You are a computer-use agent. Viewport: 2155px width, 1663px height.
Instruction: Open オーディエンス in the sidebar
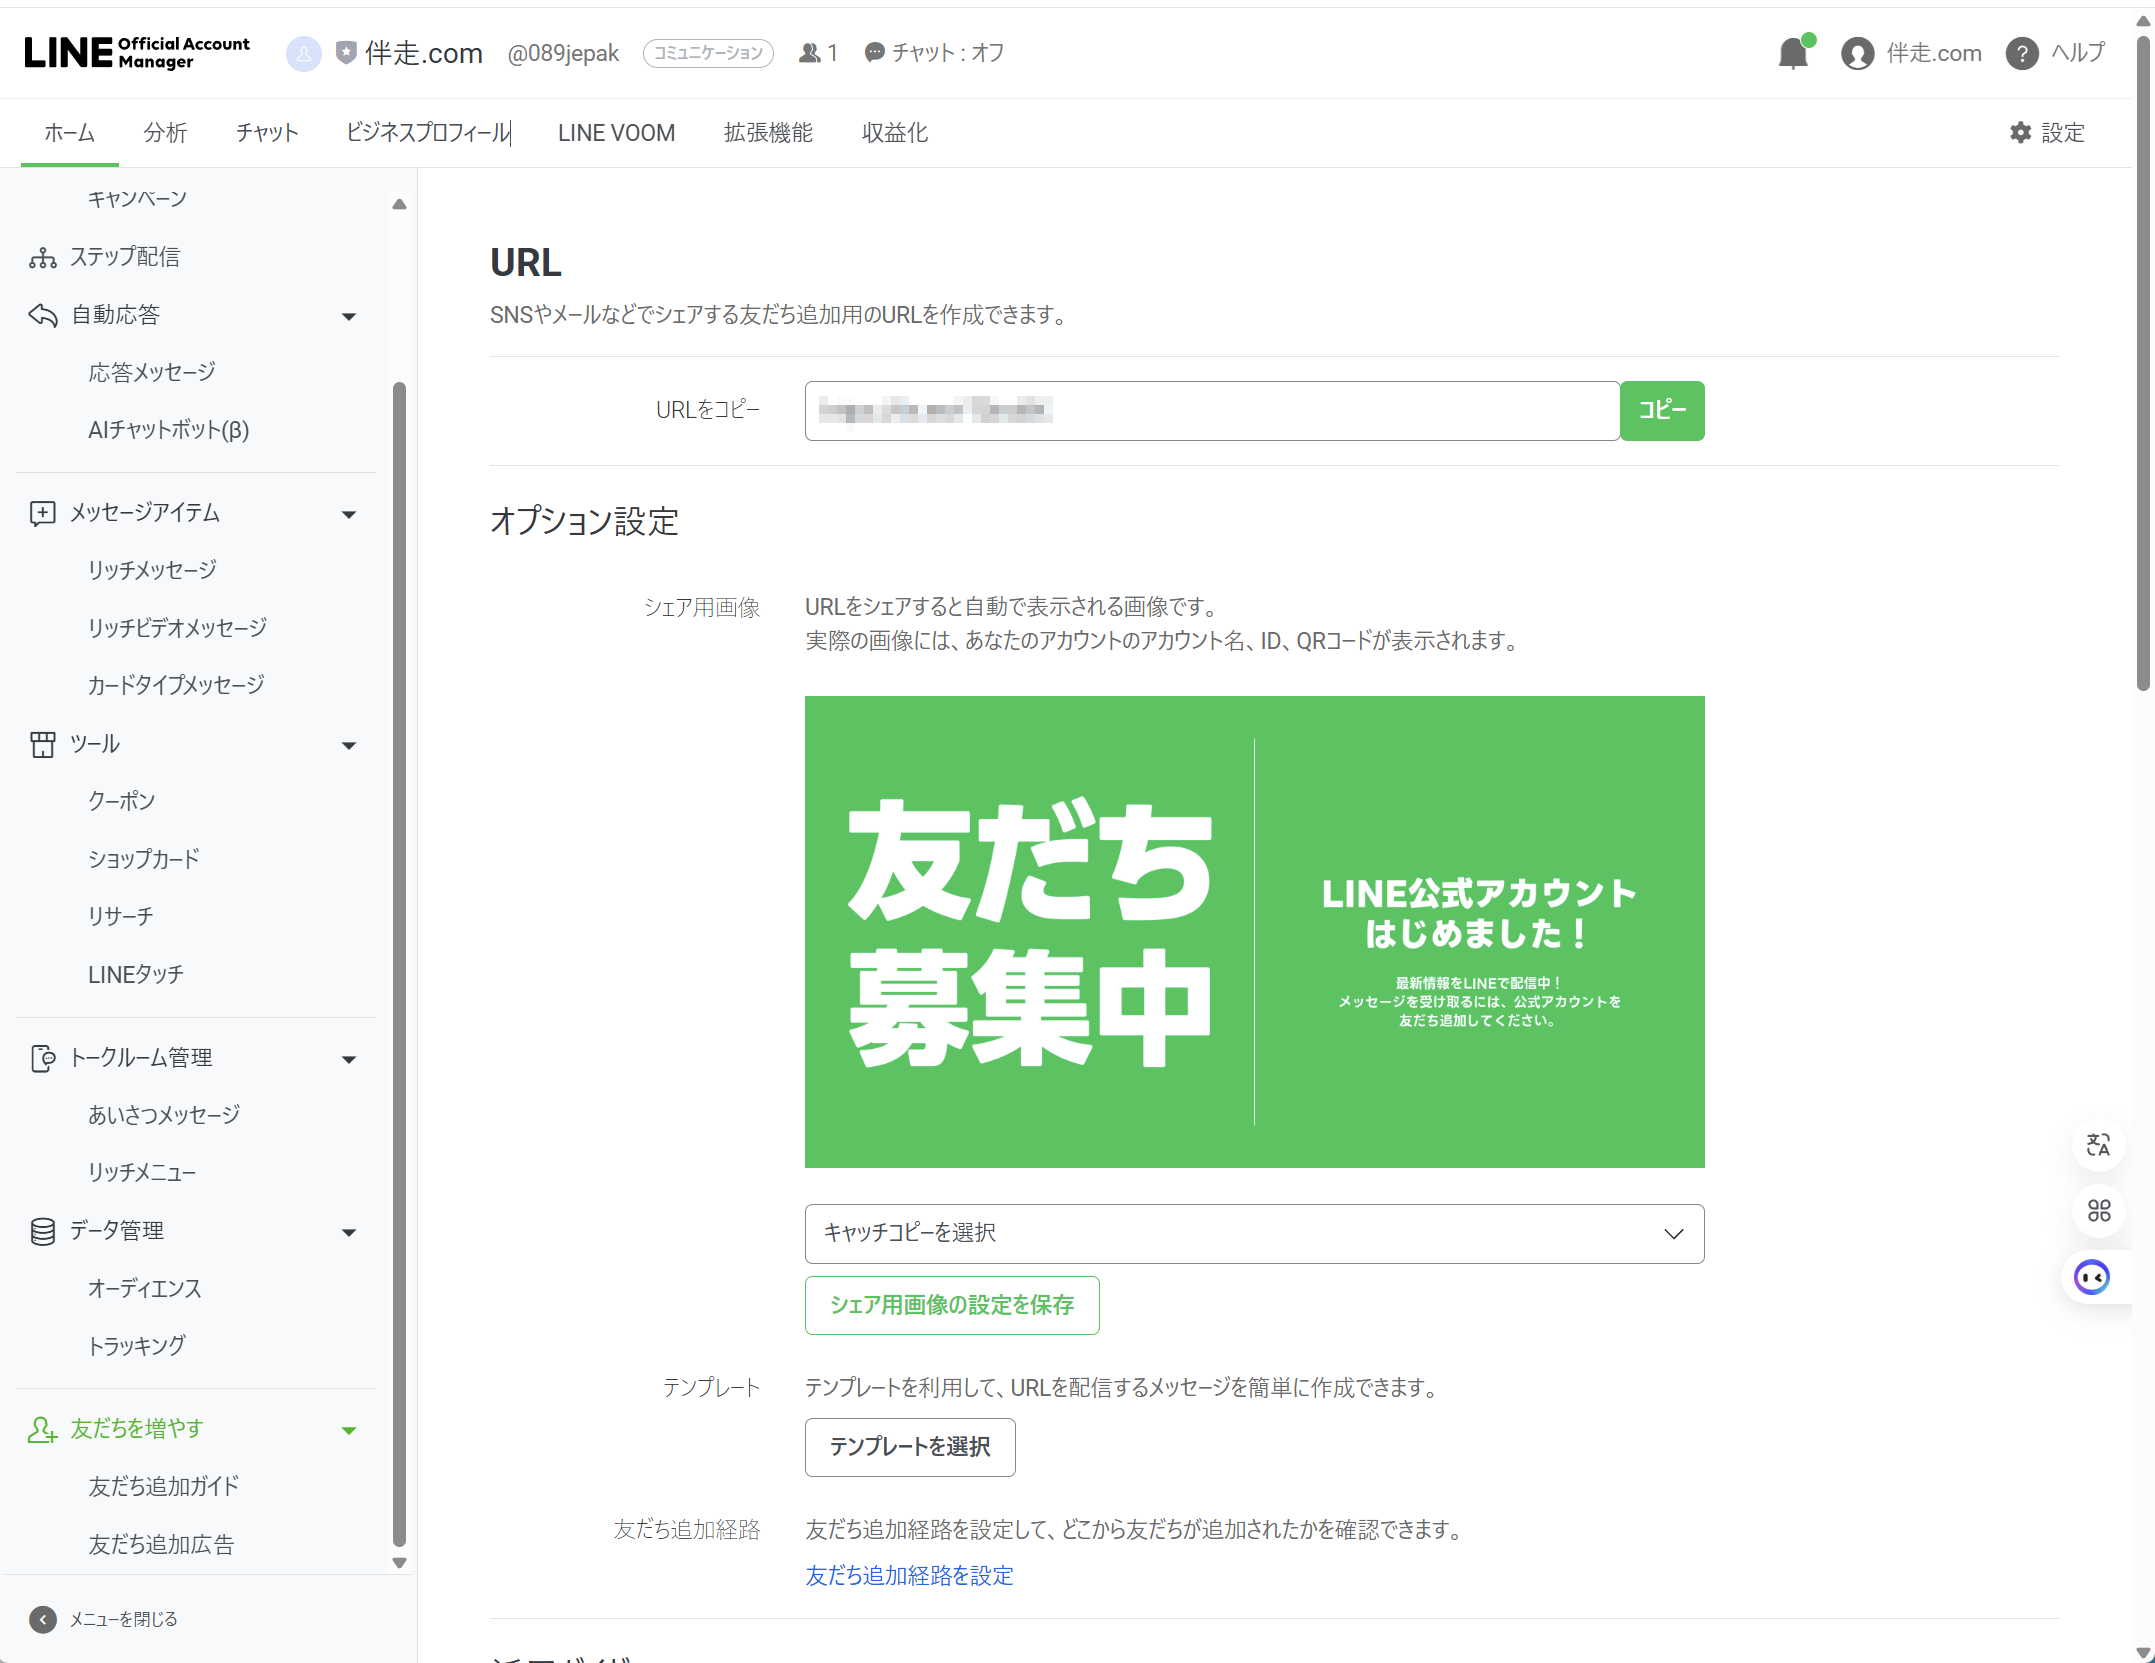coord(144,1289)
